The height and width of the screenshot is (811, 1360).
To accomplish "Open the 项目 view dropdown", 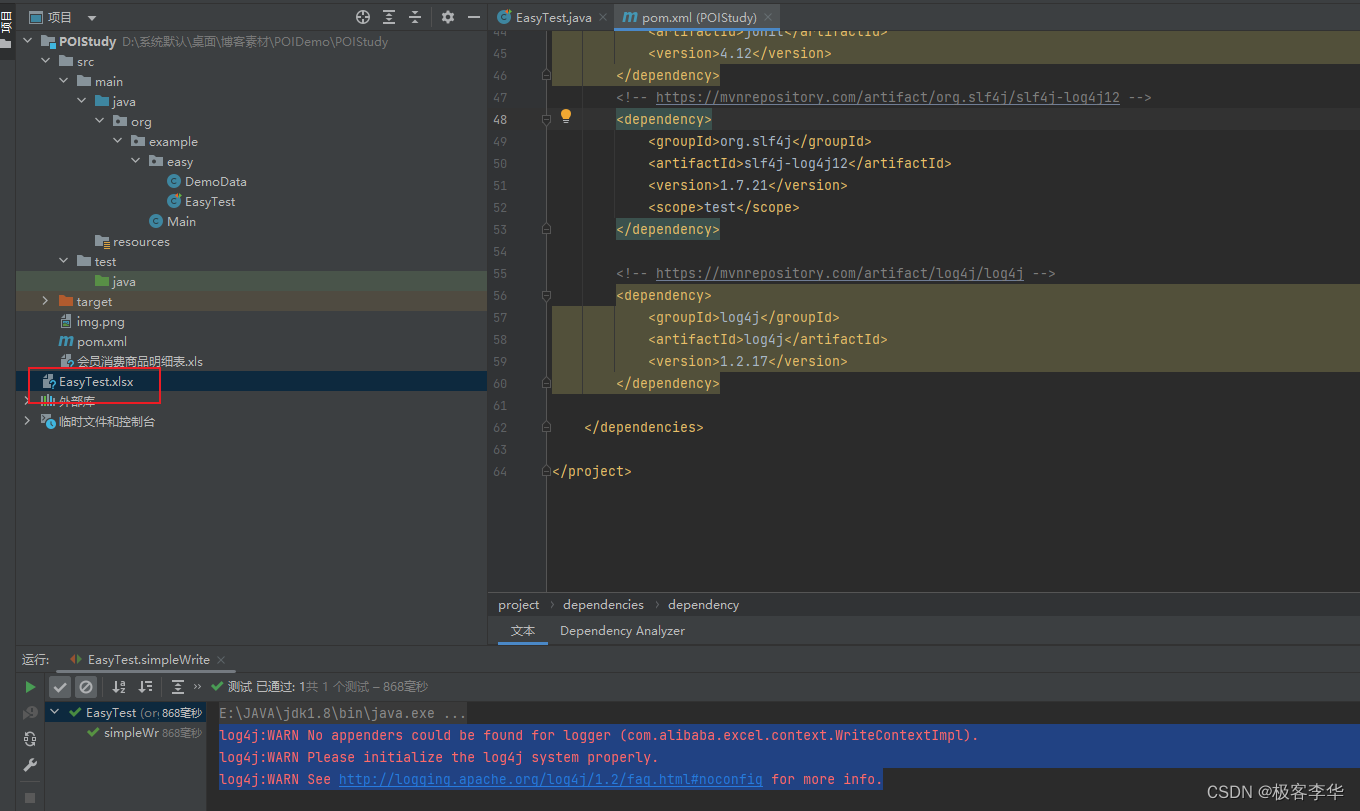I will tap(92, 18).
